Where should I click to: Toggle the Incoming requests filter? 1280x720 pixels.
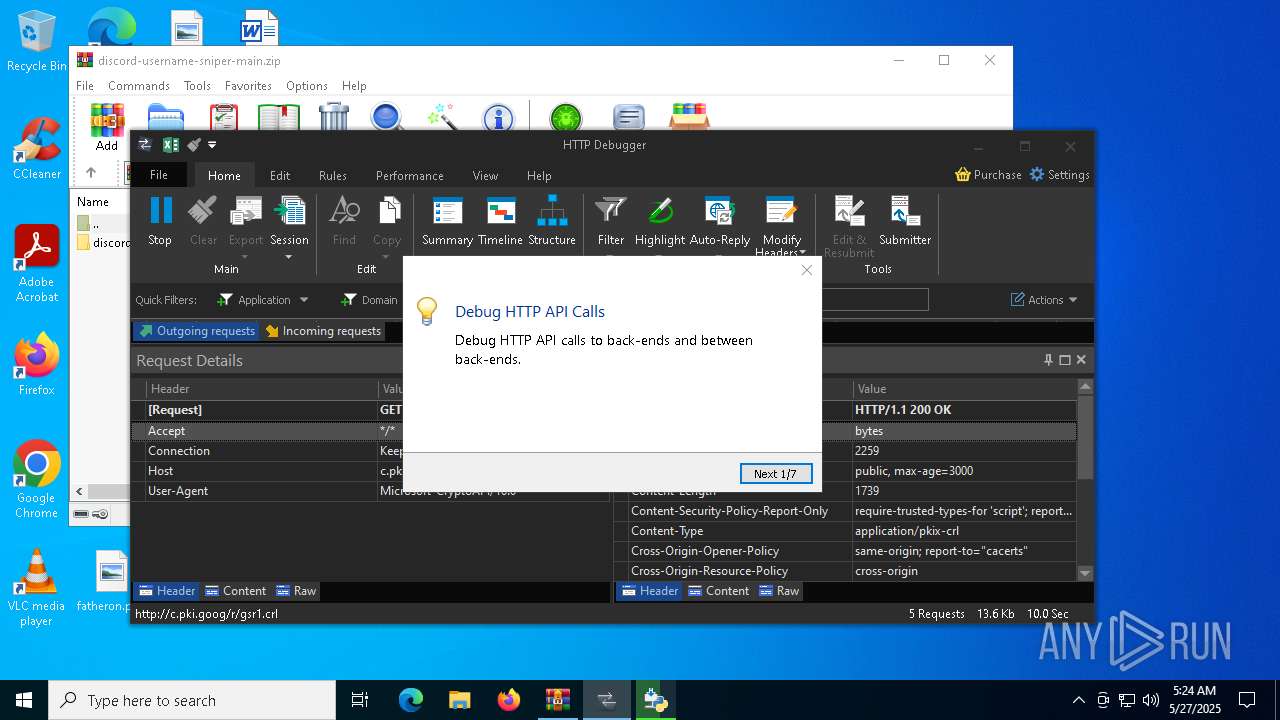tap(322, 331)
